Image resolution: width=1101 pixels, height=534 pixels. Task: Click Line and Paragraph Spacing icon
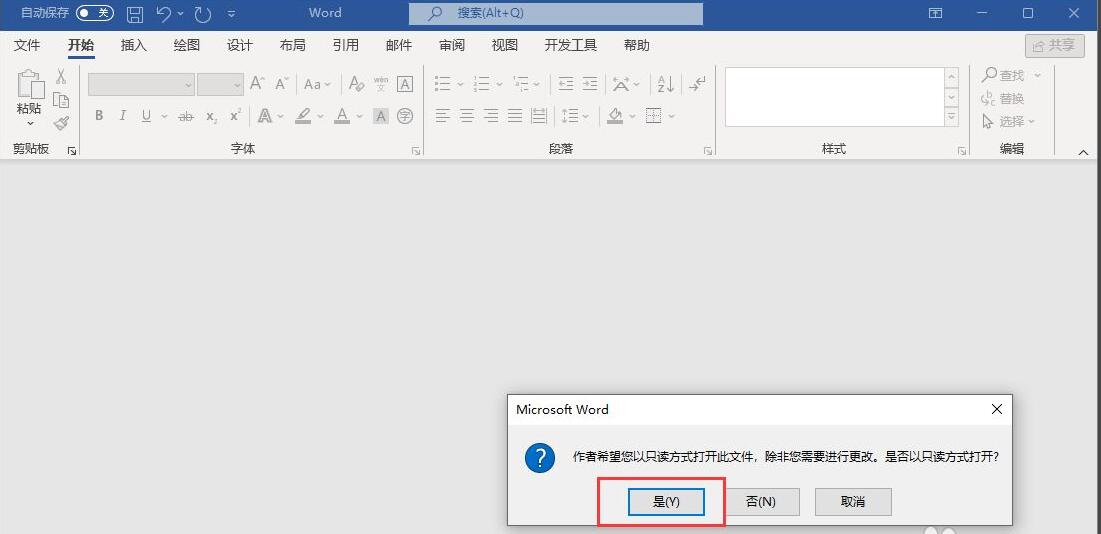point(571,116)
